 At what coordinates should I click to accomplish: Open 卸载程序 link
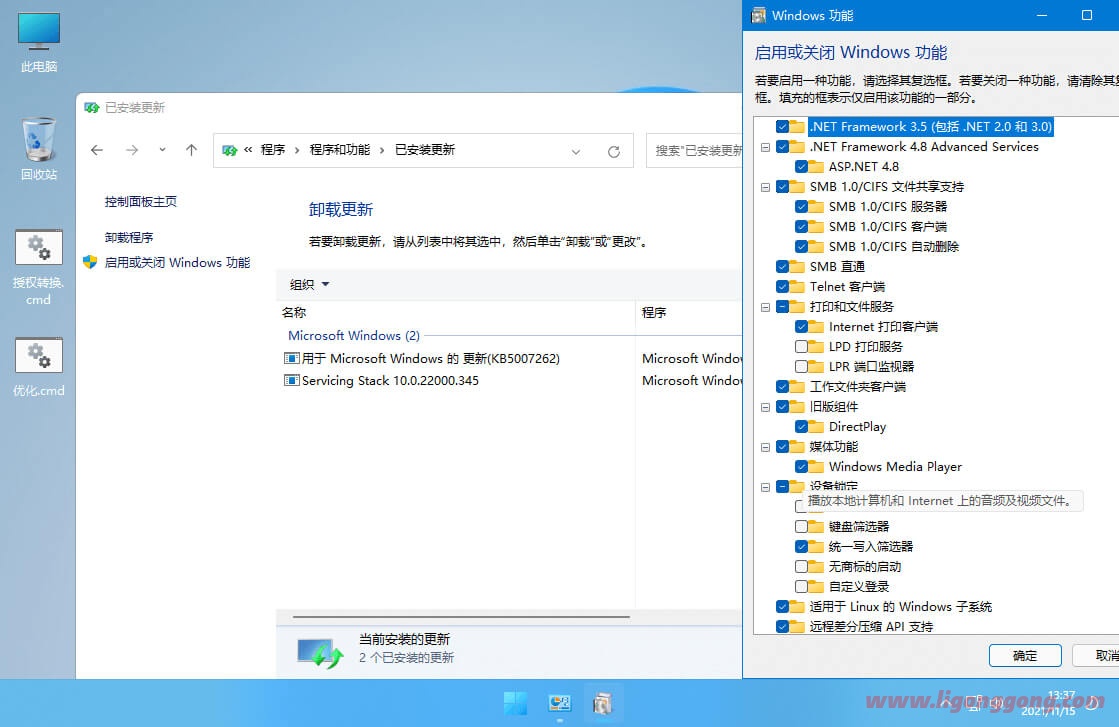click(128, 237)
